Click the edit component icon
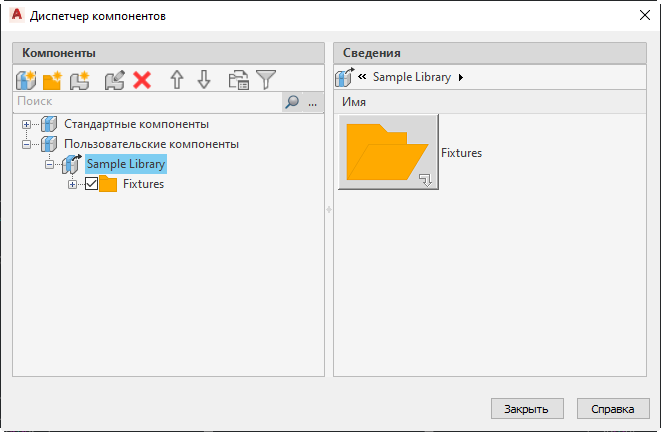661x432 pixels. coord(114,80)
